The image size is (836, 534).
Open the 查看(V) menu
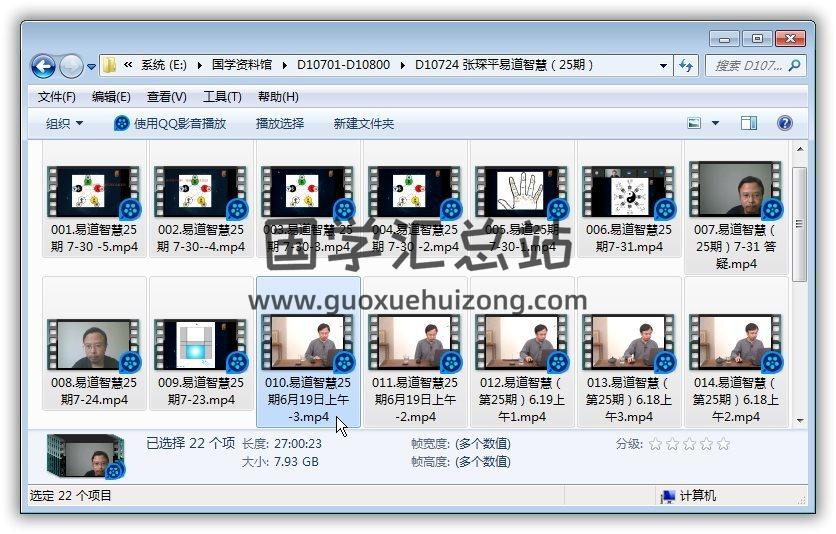pyautogui.click(x=167, y=97)
